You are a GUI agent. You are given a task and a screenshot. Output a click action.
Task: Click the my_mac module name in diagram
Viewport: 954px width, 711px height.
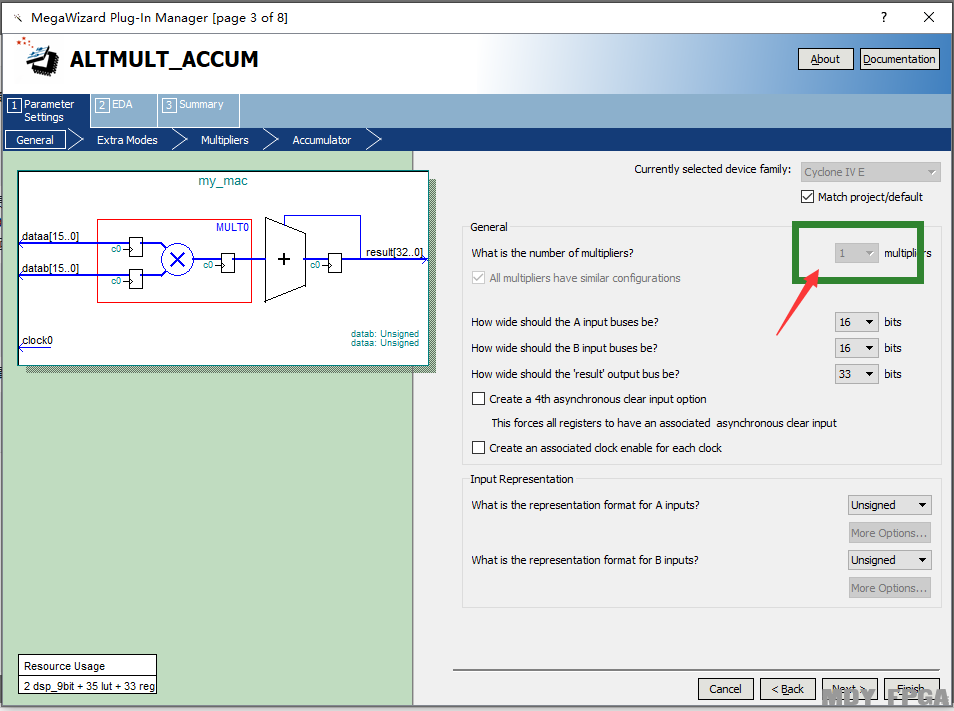[x=223, y=181]
